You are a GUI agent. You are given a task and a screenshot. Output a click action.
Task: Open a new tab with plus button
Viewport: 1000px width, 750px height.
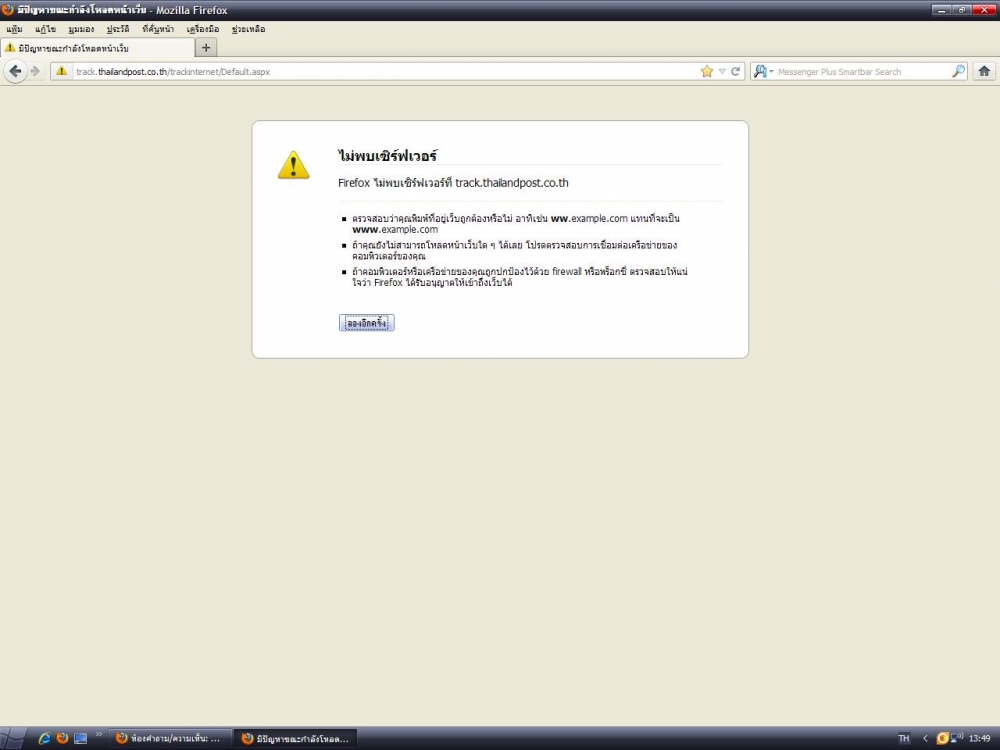(206, 48)
